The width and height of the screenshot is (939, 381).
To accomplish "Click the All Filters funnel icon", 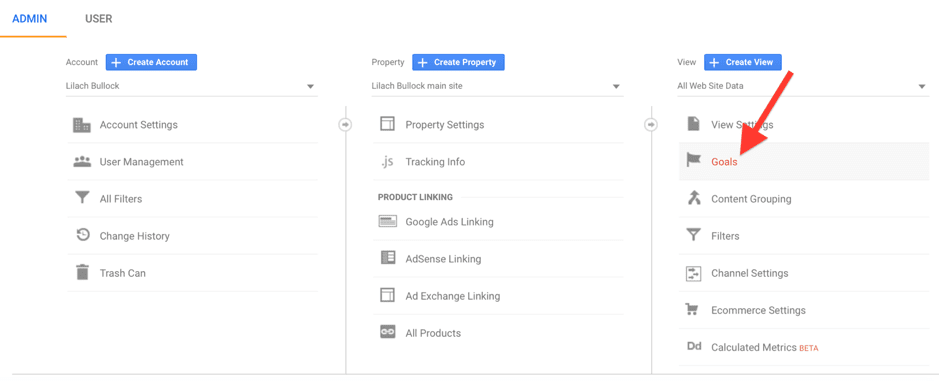I will point(82,198).
